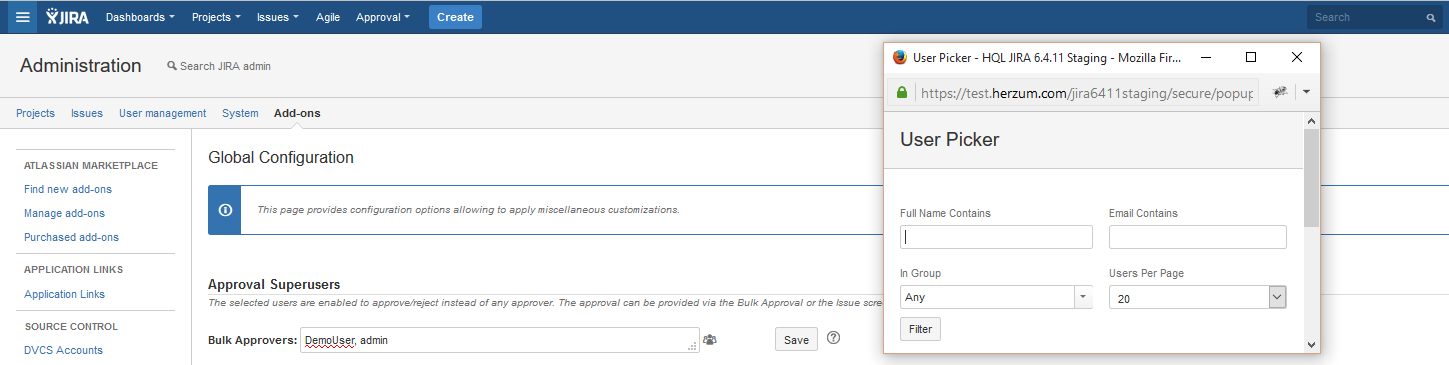Switch to the User management tab
The width and height of the screenshot is (1449, 365).
click(162, 113)
